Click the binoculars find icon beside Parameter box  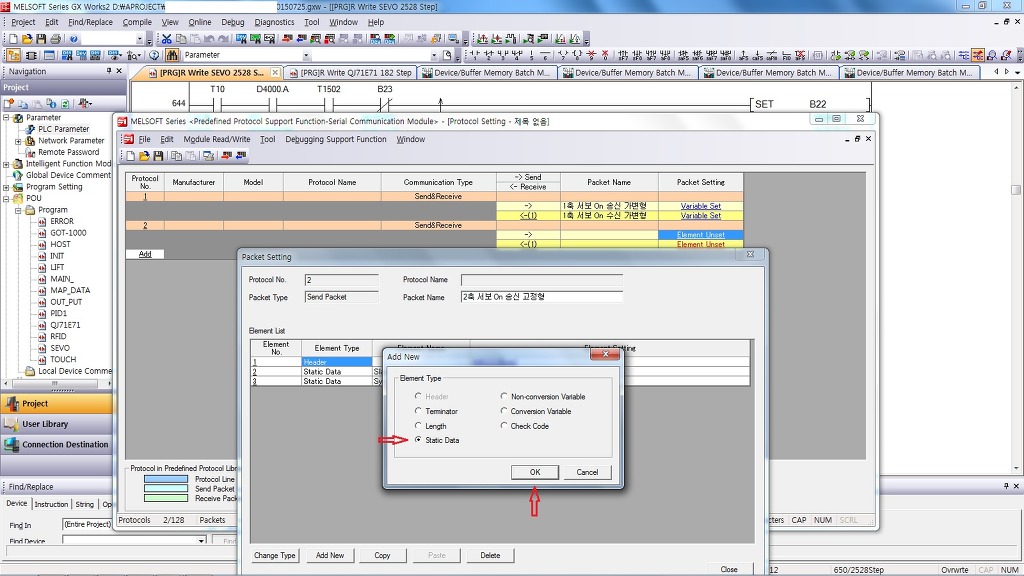[x=172, y=55]
